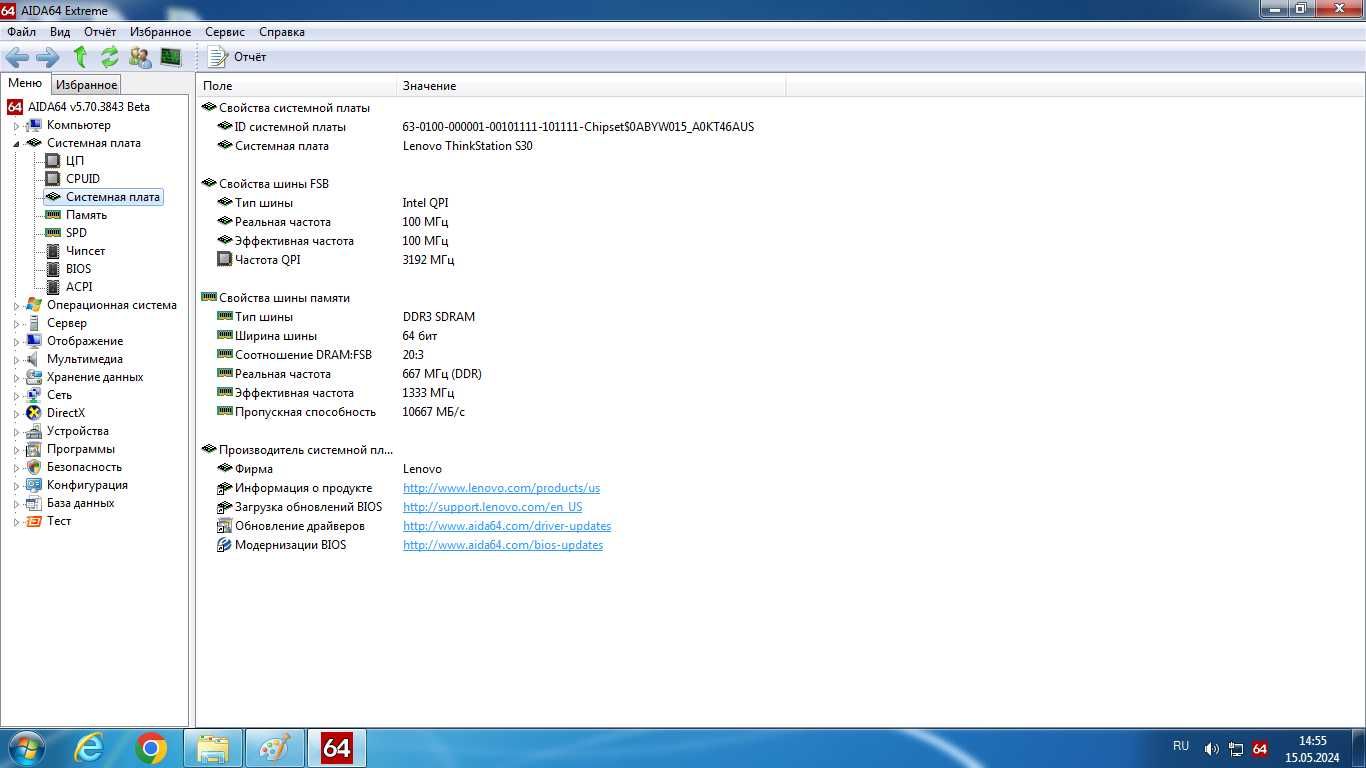Click the Отчёт report toolbar button
Viewport: 1366px width, 768px height.
237,57
